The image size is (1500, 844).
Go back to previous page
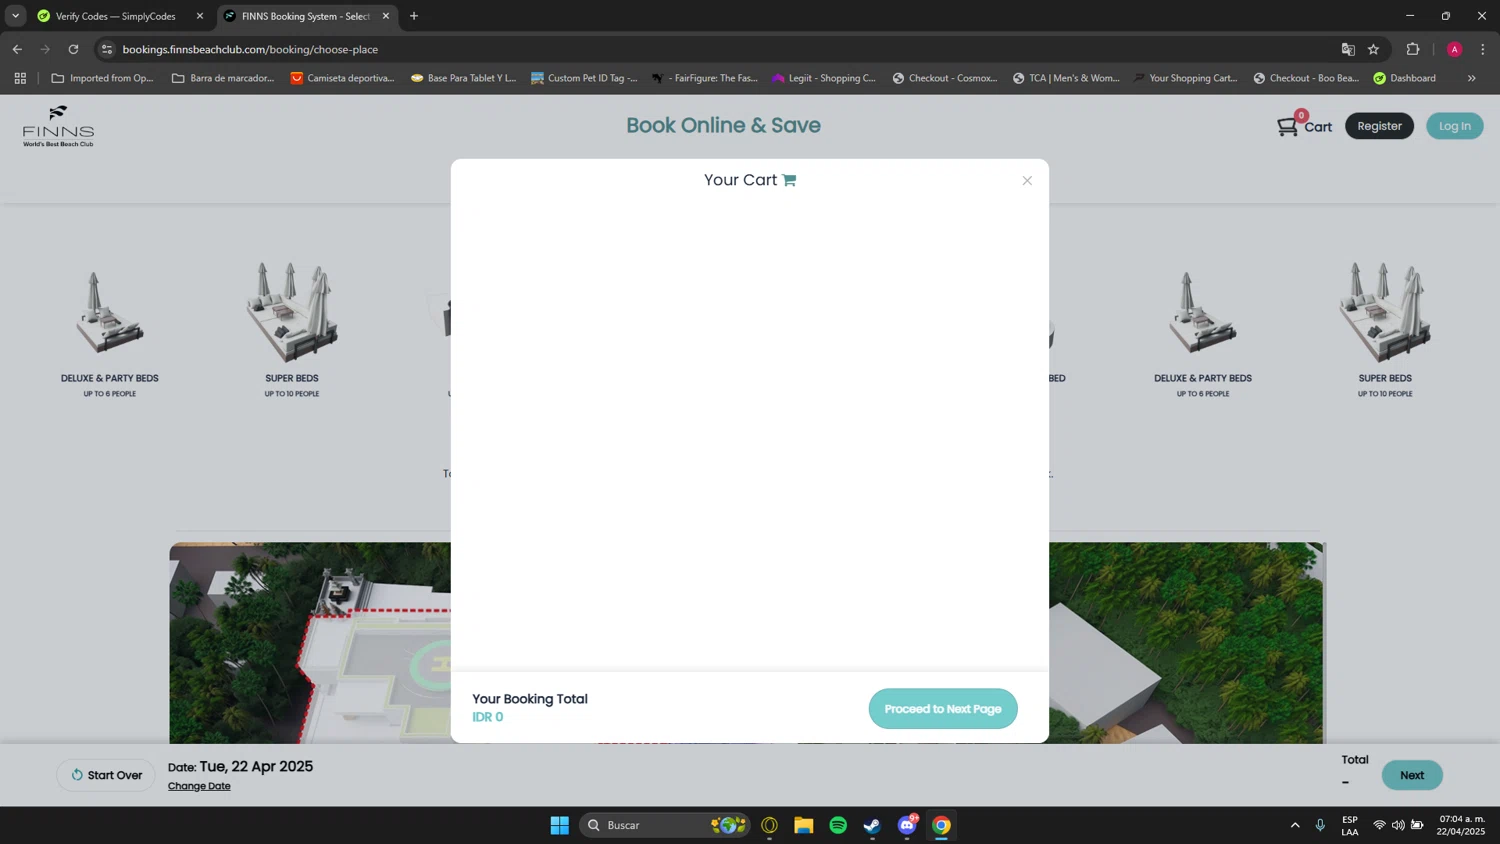coord(17,49)
